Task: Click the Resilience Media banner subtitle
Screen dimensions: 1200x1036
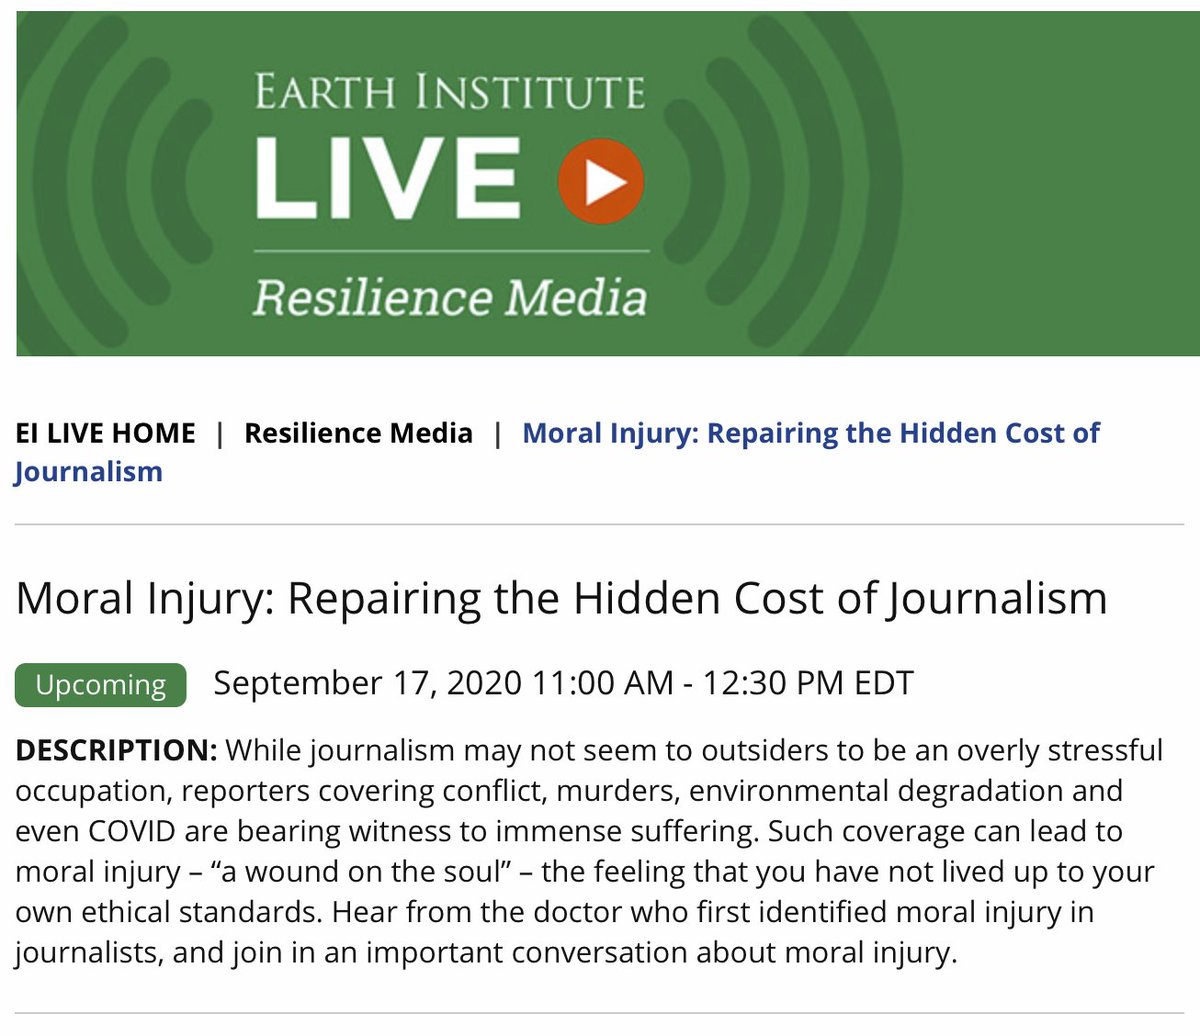Action: (x=449, y=298)
